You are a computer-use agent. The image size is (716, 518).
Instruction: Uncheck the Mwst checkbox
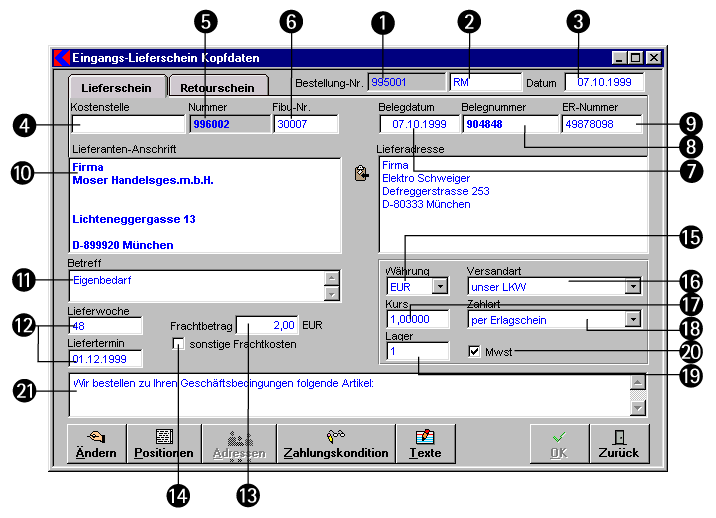[x=476, y=351]
